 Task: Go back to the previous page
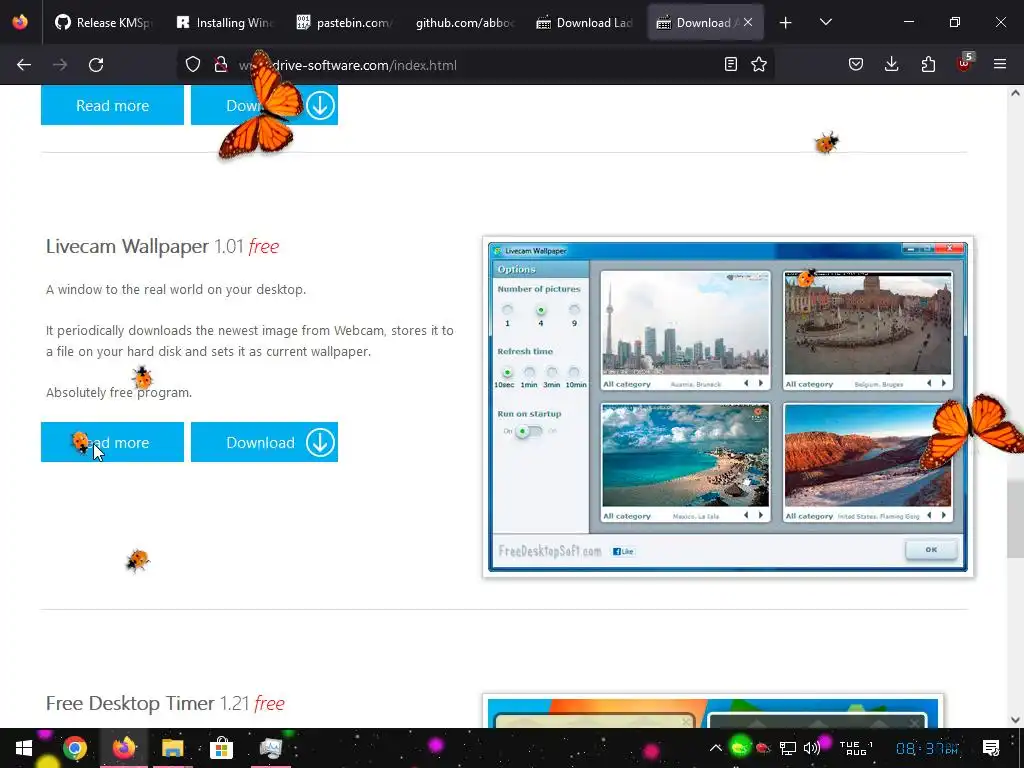point(24,65)
